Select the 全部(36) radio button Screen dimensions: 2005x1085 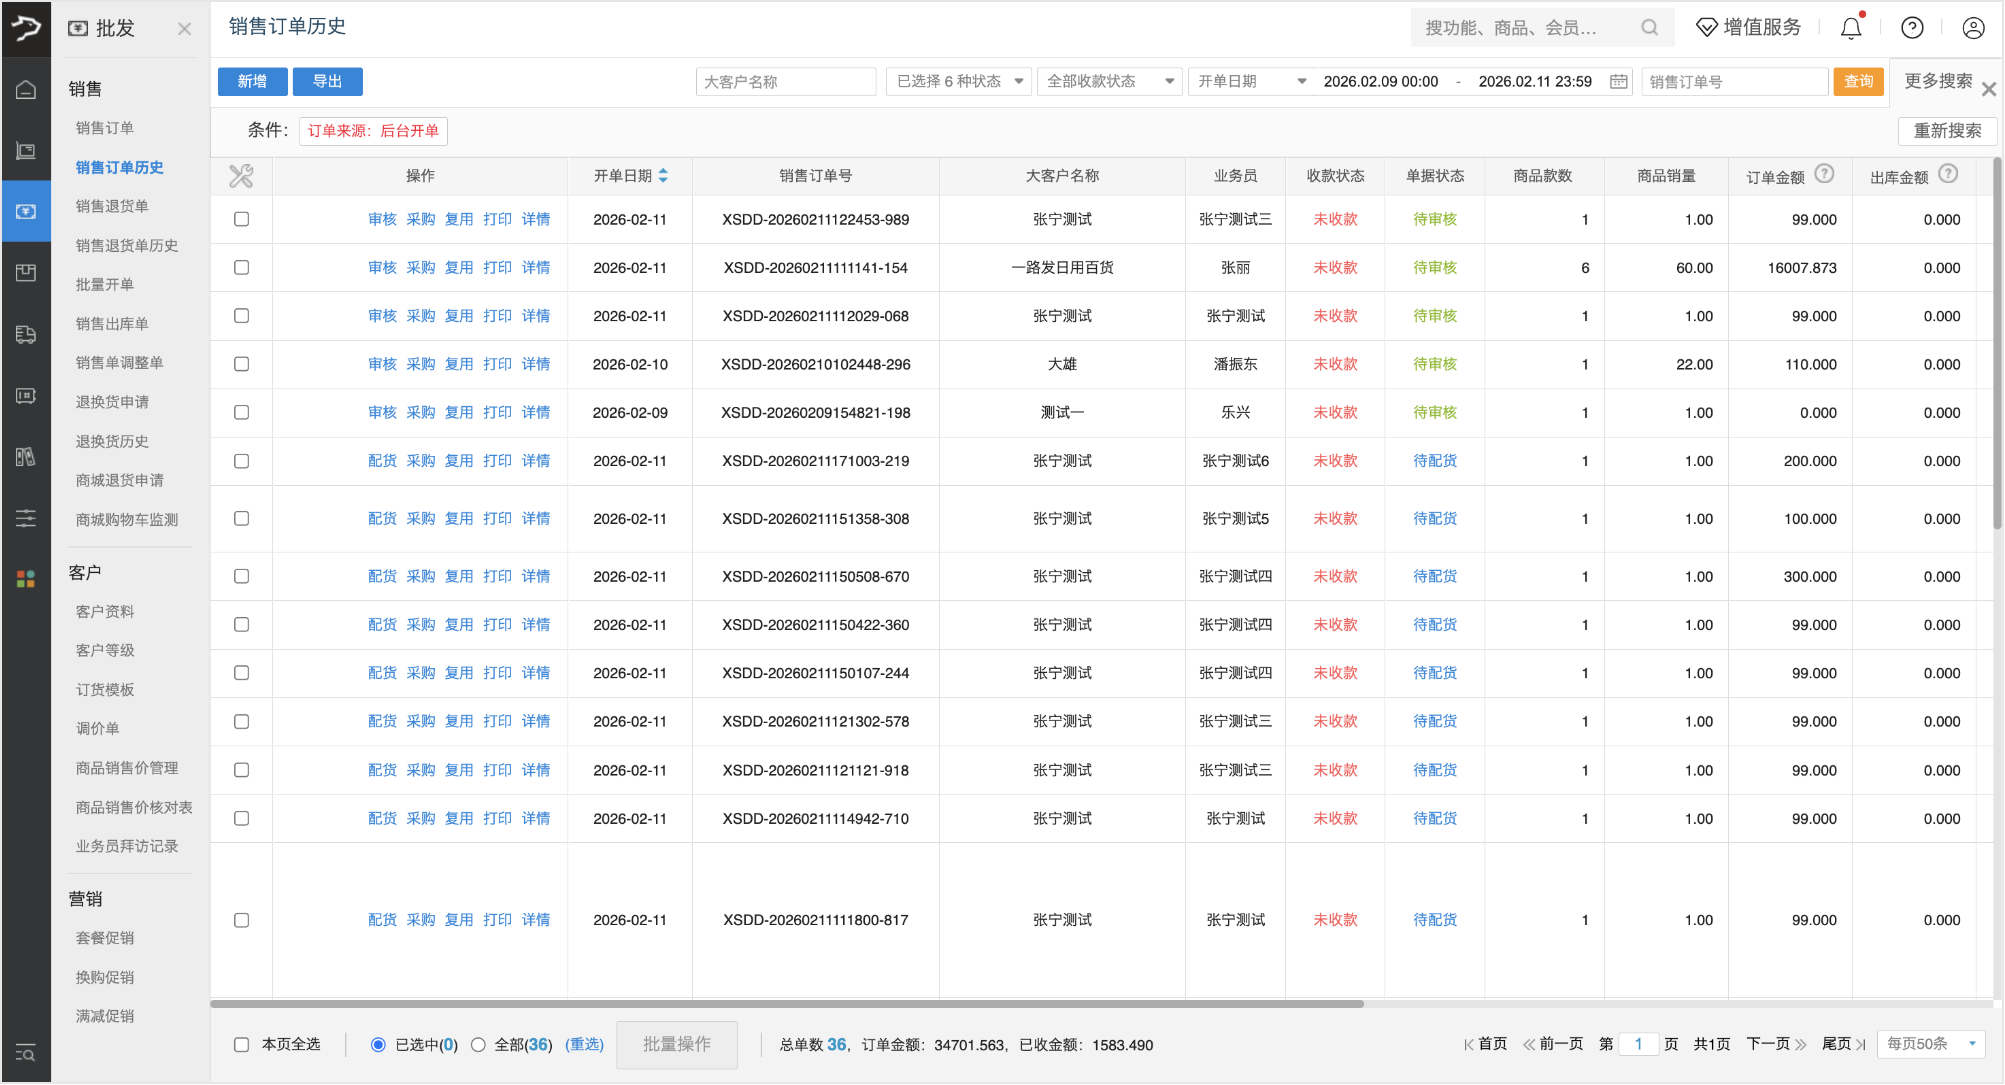pyautogui.click(x=479, y=1044)
